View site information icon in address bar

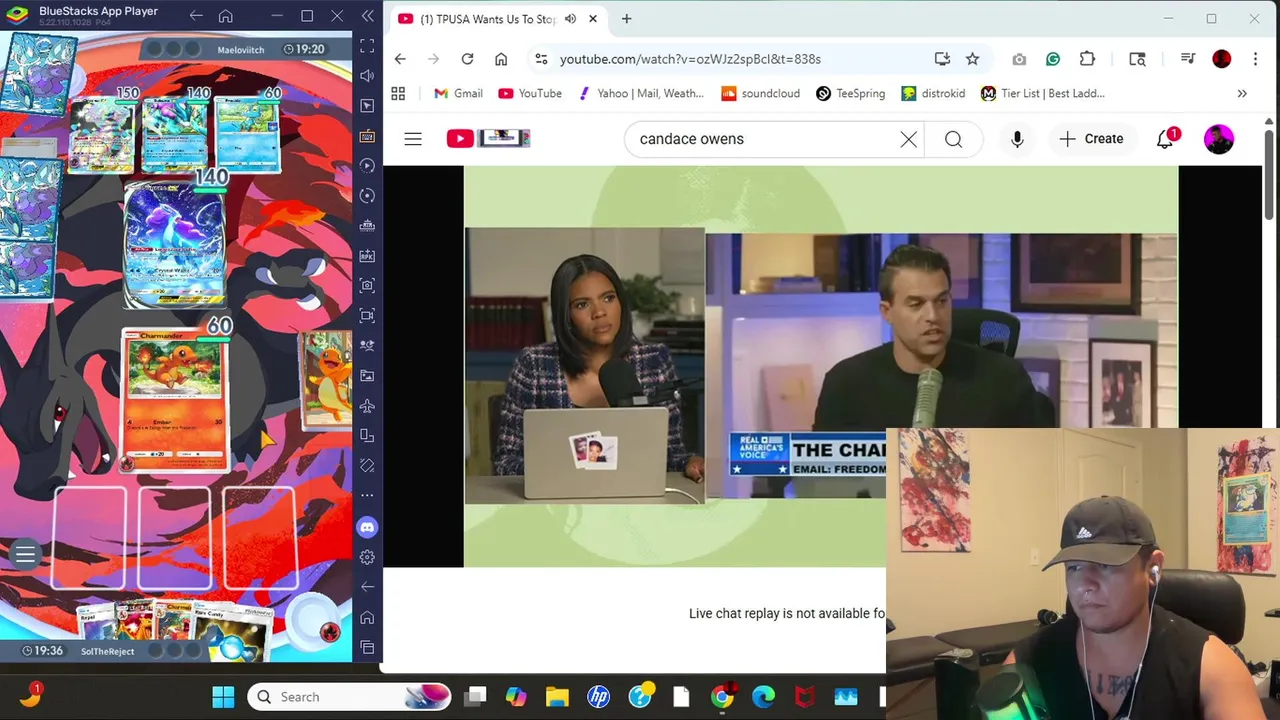[x=541, y=59]
